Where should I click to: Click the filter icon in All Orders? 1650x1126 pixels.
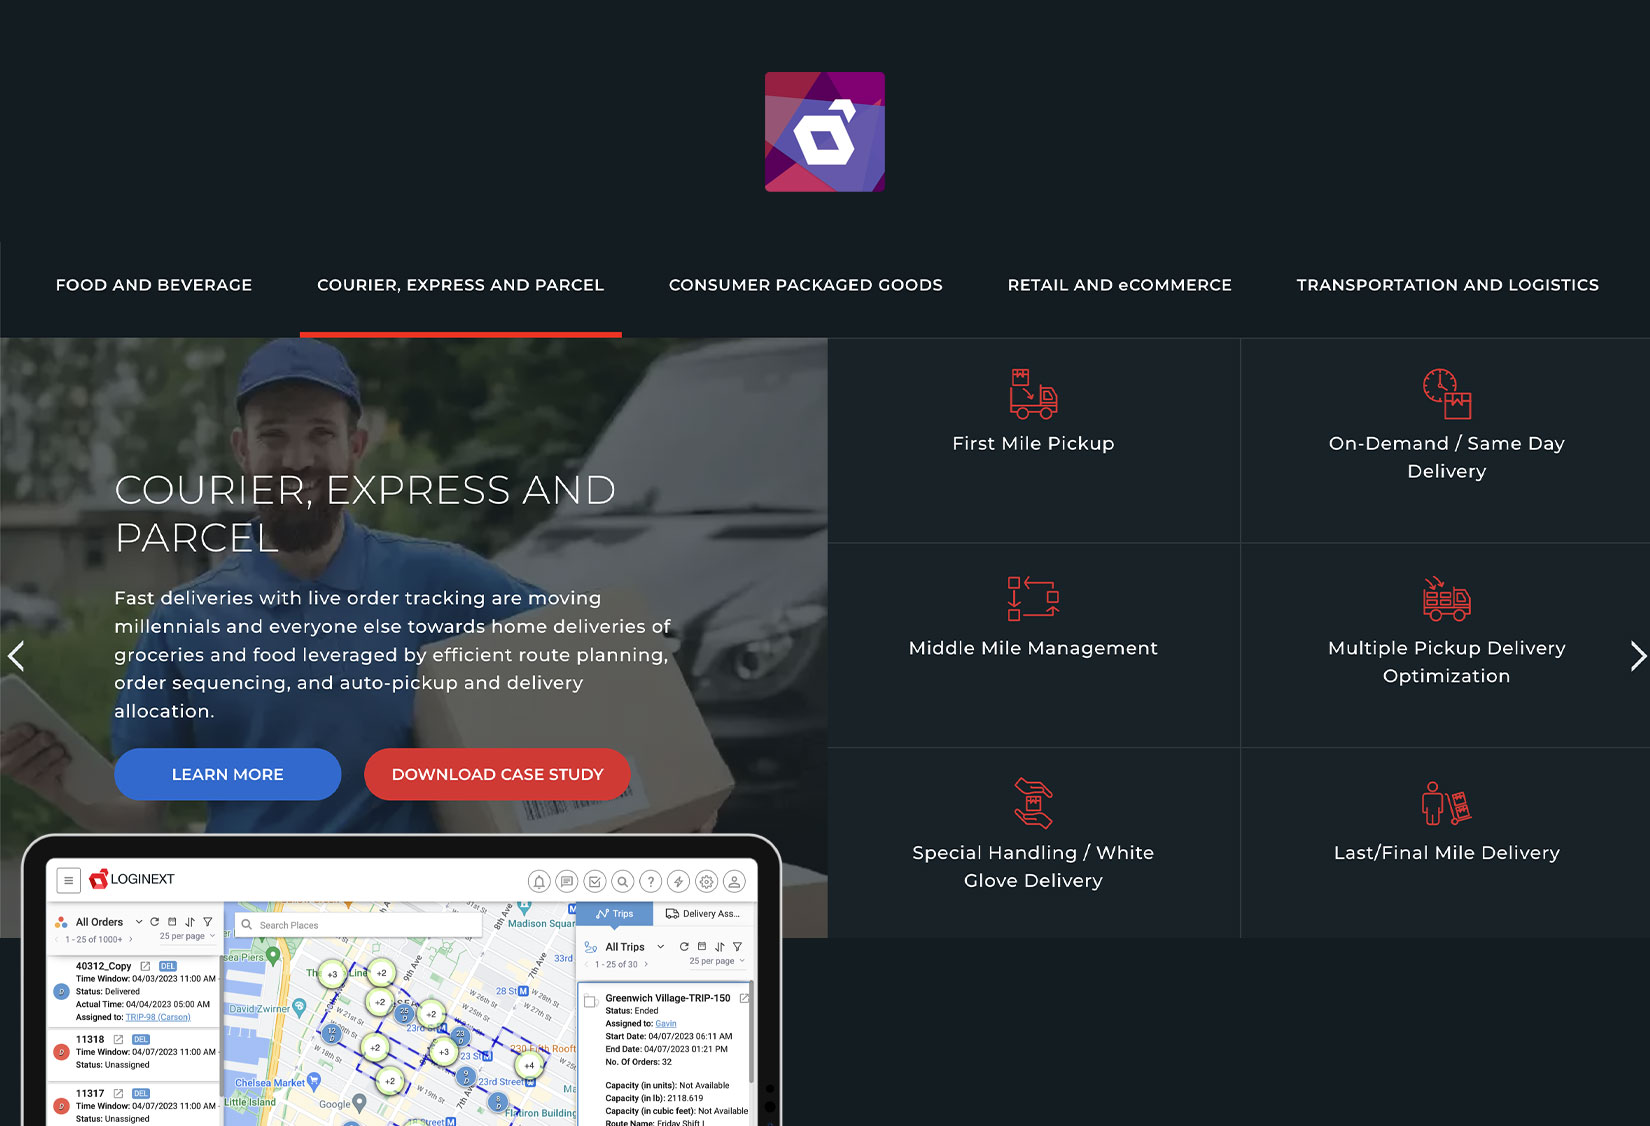tap(208, 922)
